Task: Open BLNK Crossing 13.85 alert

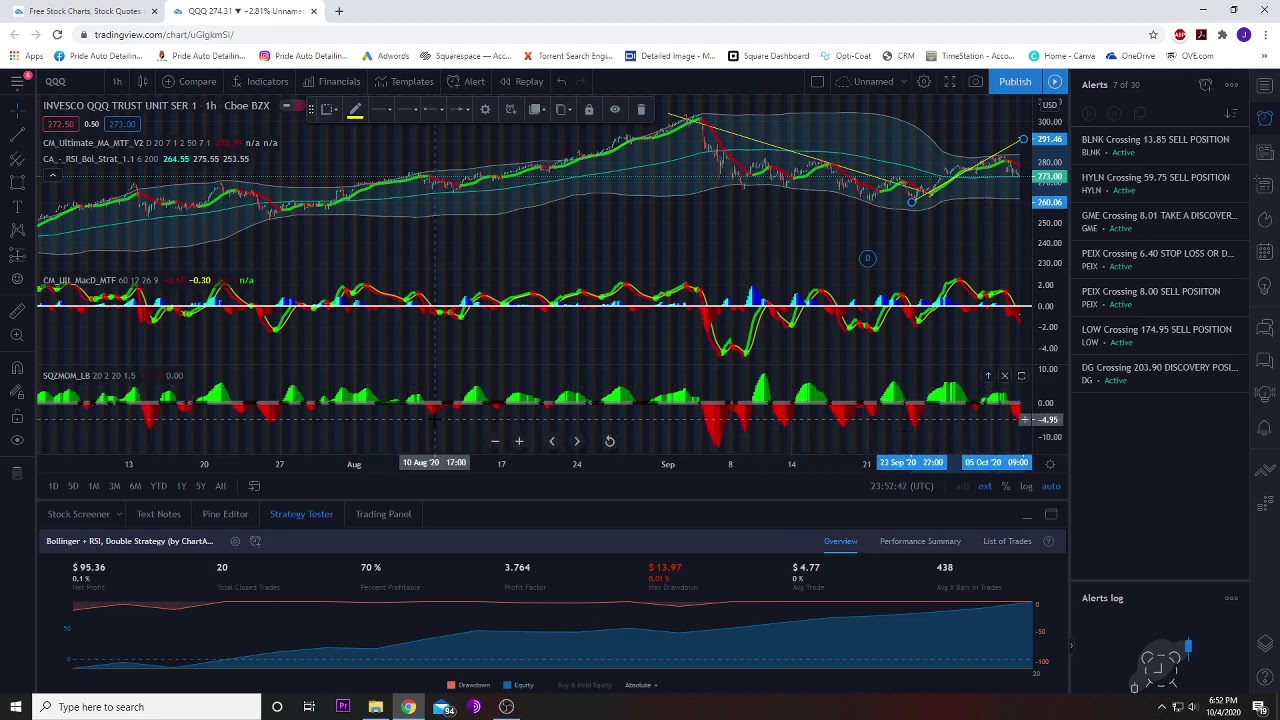Action: [1160, 146]
